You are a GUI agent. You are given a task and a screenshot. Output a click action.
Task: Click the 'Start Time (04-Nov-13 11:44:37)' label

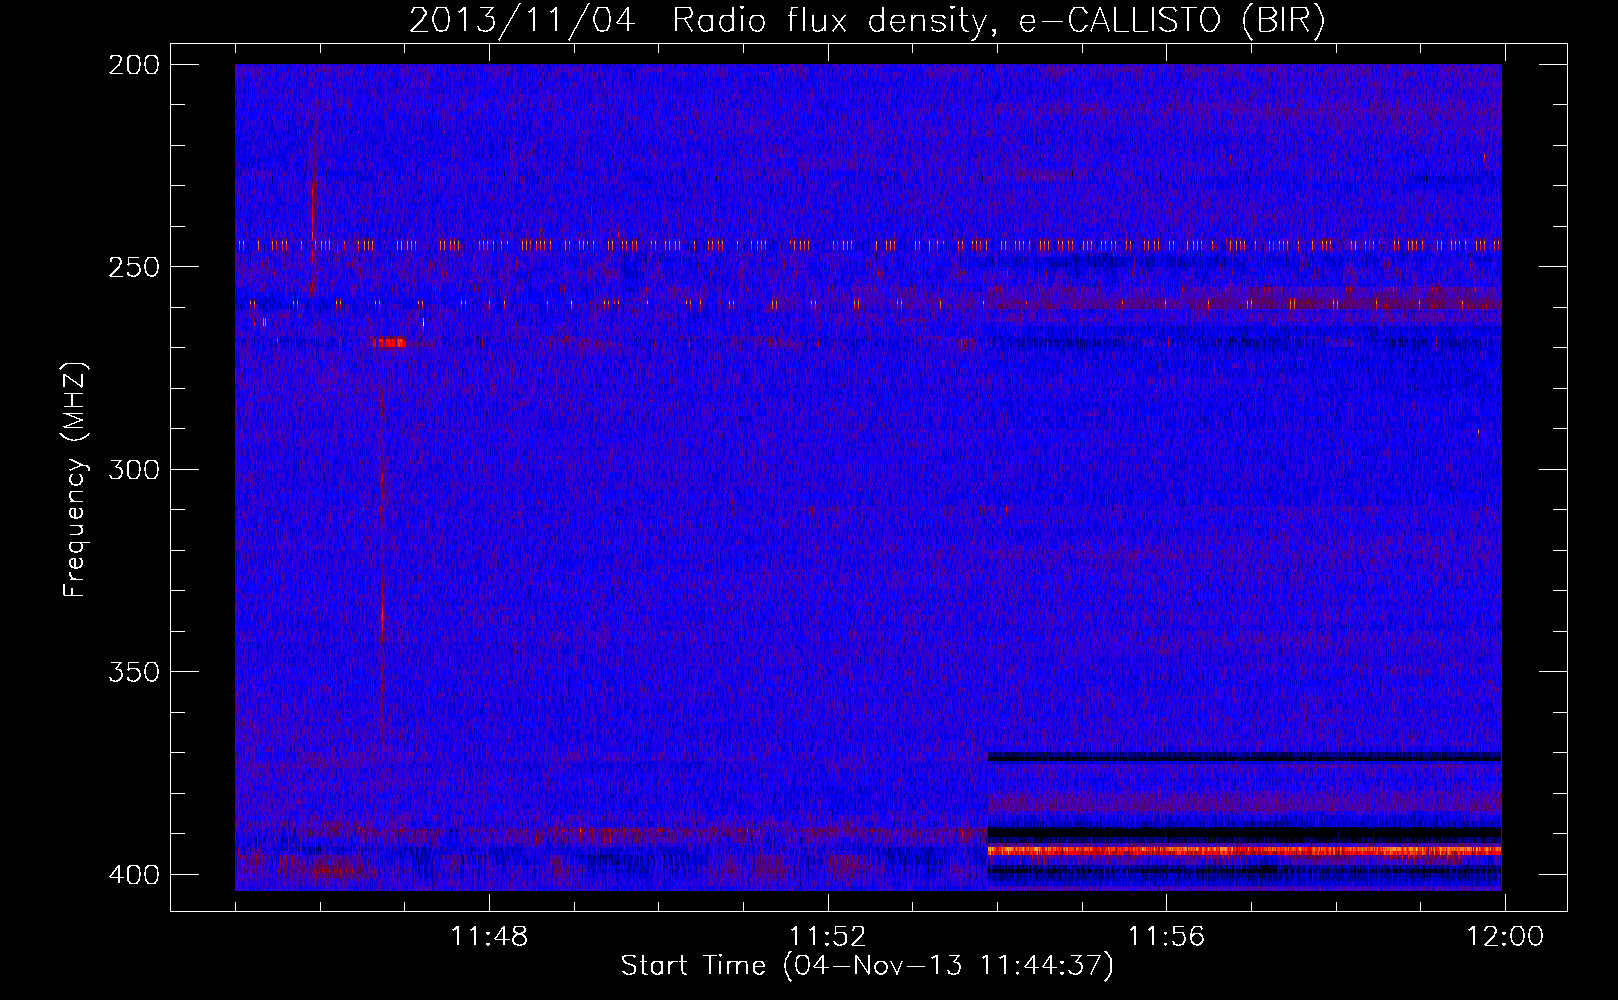[867, 966]
